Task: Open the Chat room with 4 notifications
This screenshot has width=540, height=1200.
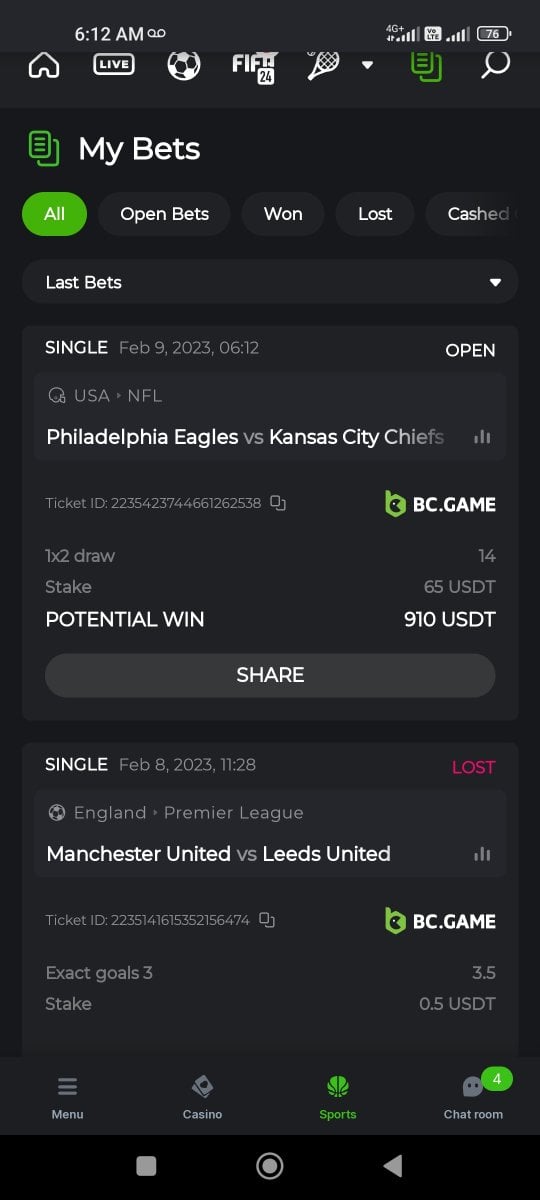Action: point(473,1097)
